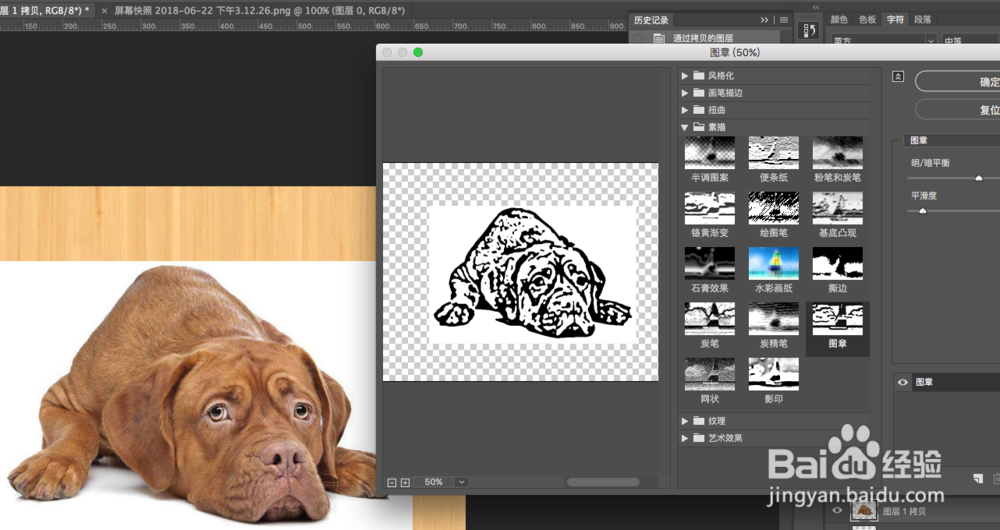The width and height of the screenshot is (1000, 530).
Task: Switch to the 历史记录 panel tab
Action: click(x=651, y=20)
